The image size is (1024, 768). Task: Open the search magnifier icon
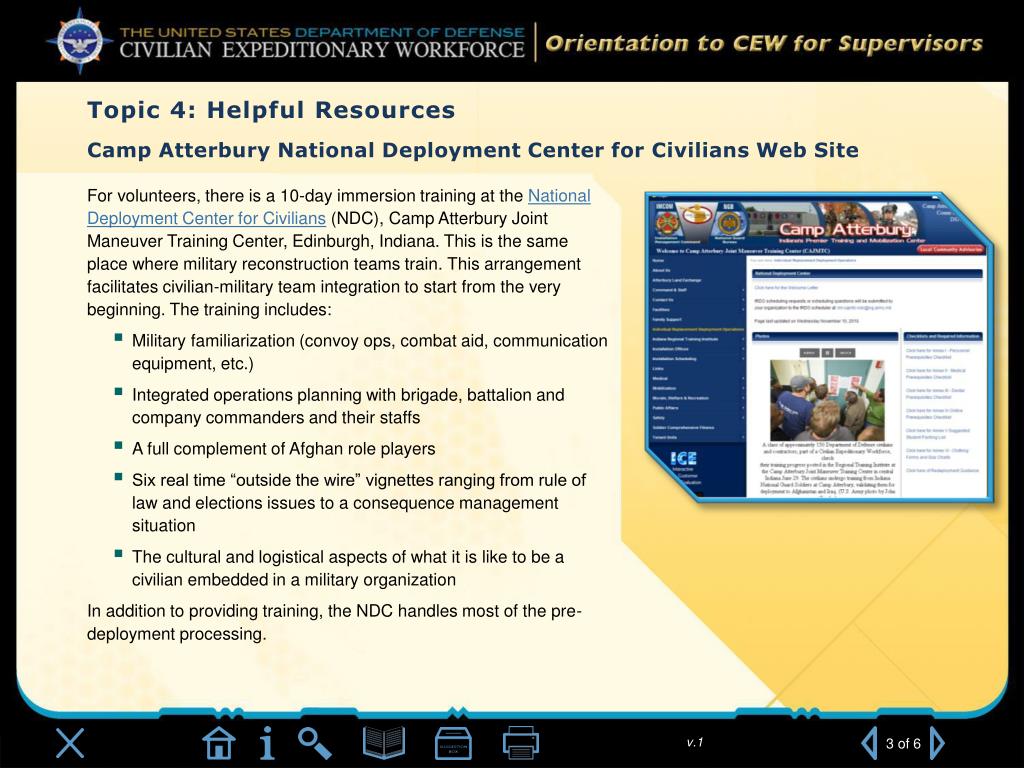coord(315,743)
